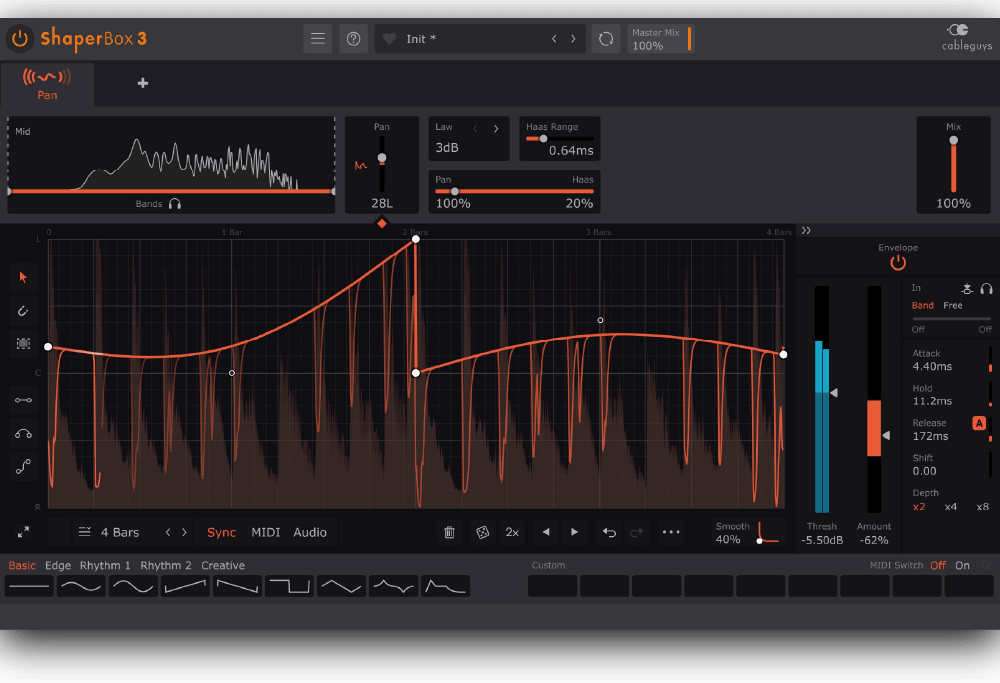1000x683 pixels.
Task: Click the sidechain input icon
Action: click(967, 289)
